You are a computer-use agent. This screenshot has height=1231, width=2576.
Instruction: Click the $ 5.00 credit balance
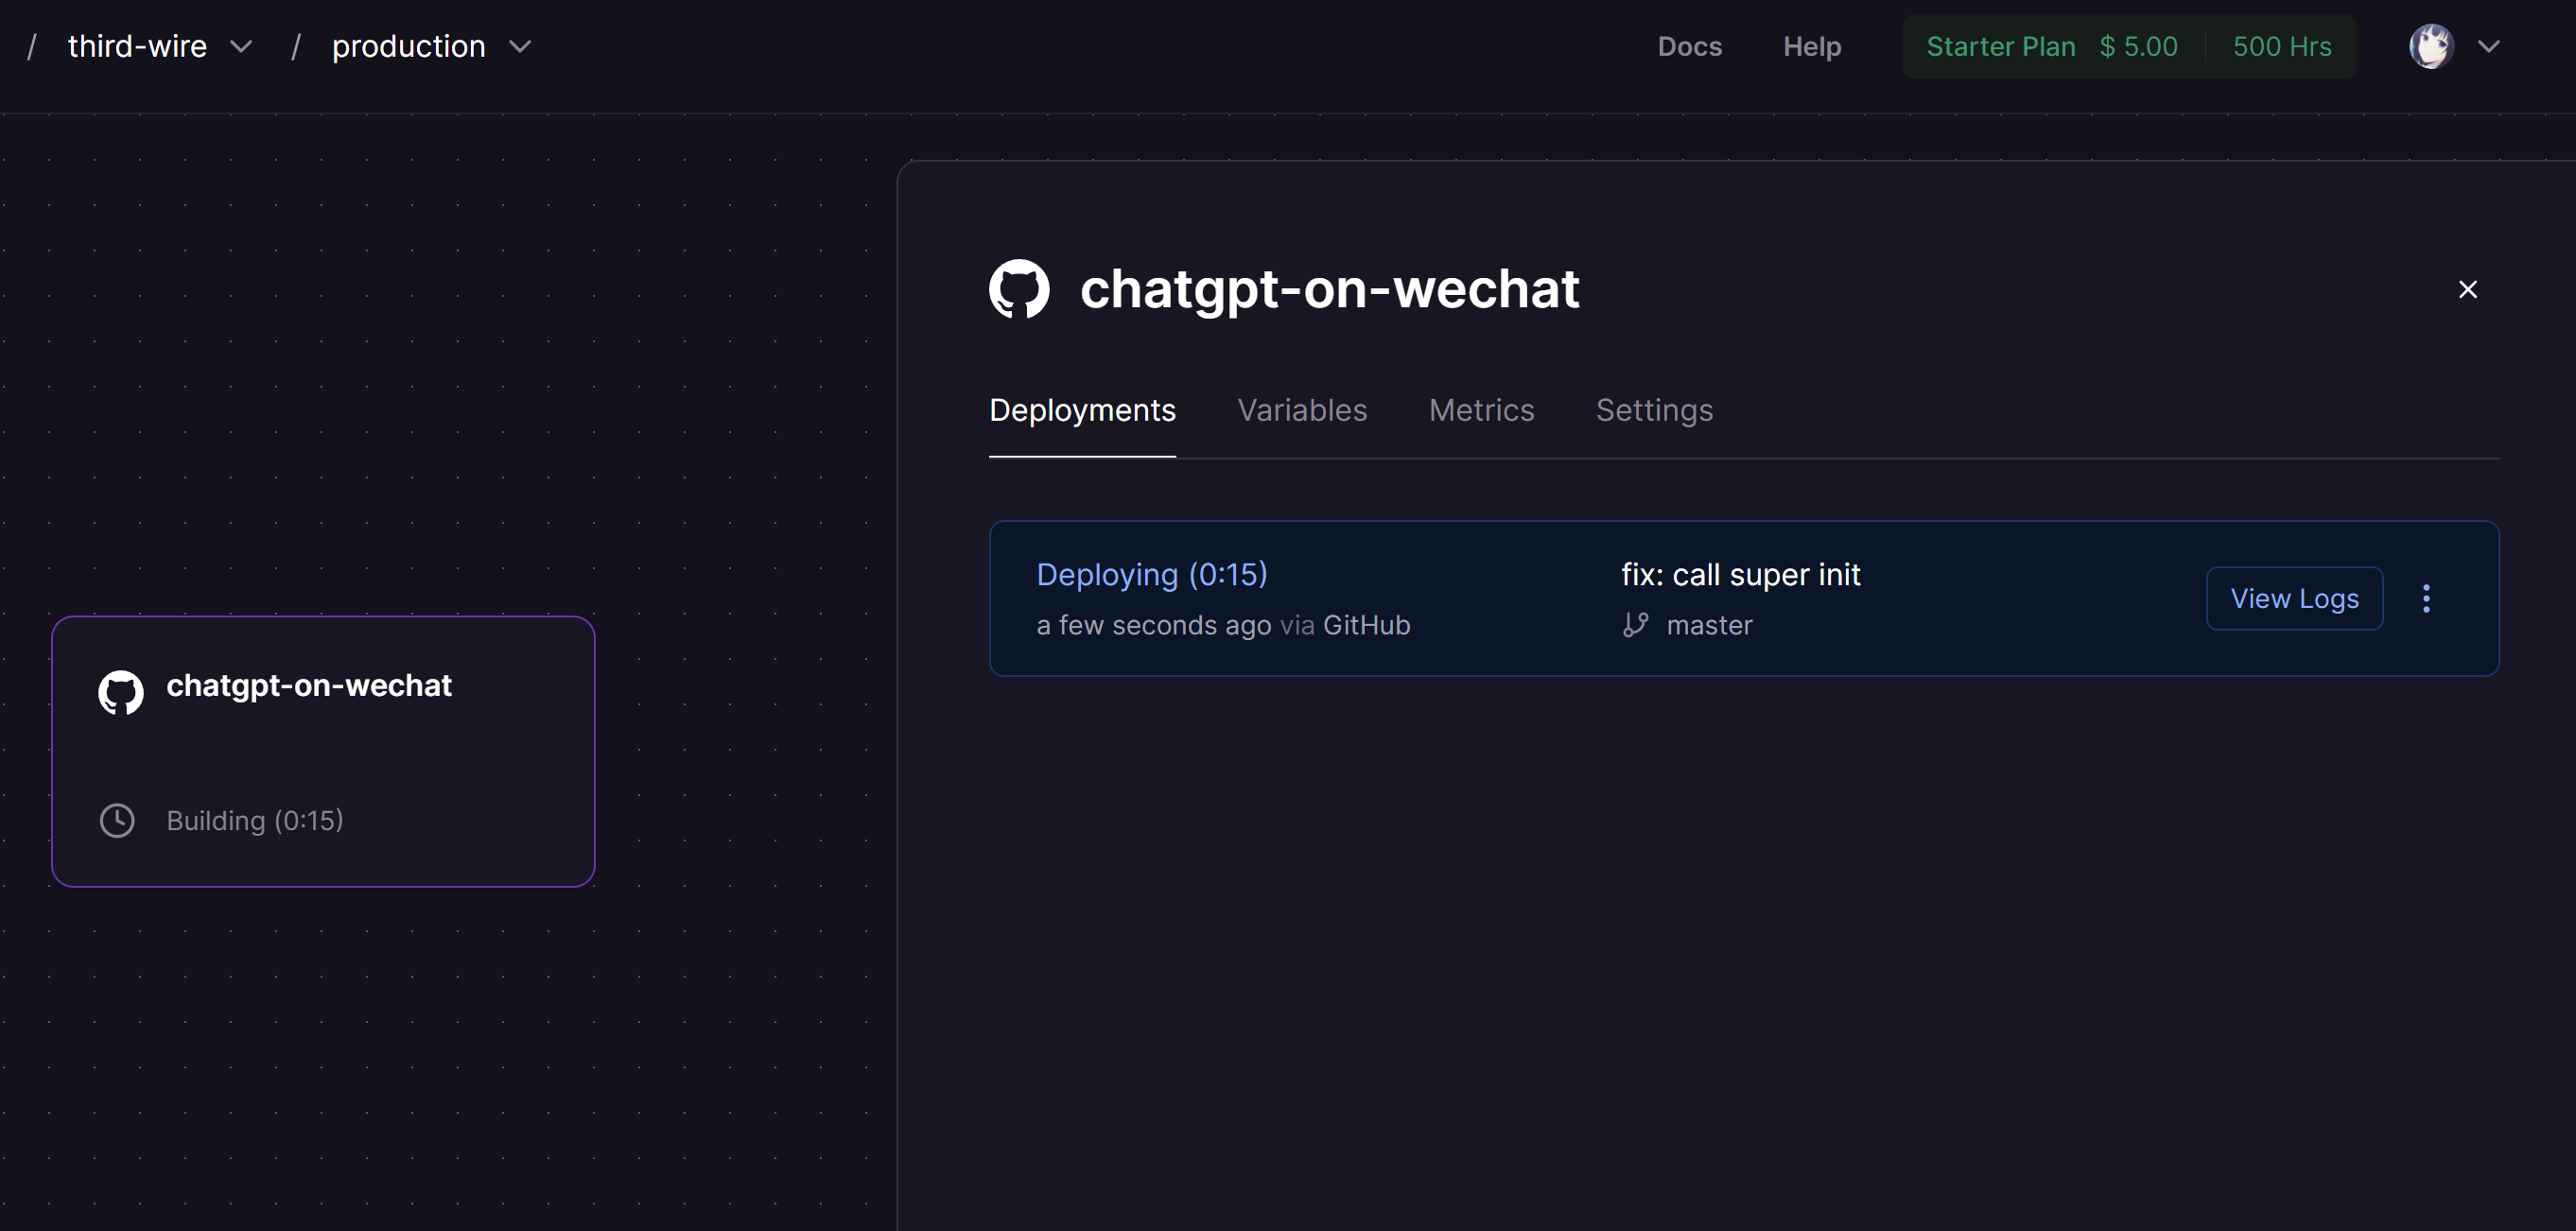pos(2138,46)
